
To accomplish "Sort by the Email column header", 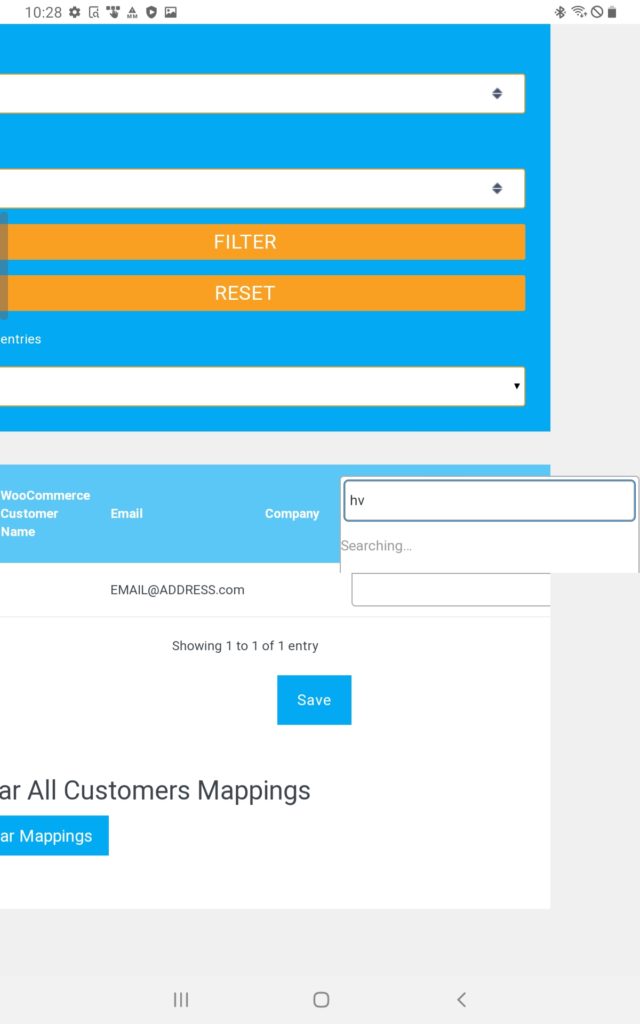I will [x=127, y=514].
